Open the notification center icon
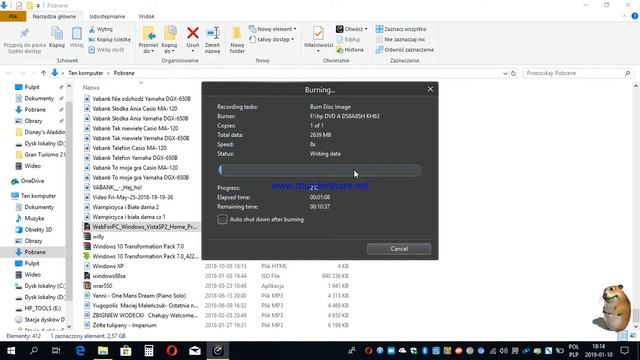 tap(624, 351)
